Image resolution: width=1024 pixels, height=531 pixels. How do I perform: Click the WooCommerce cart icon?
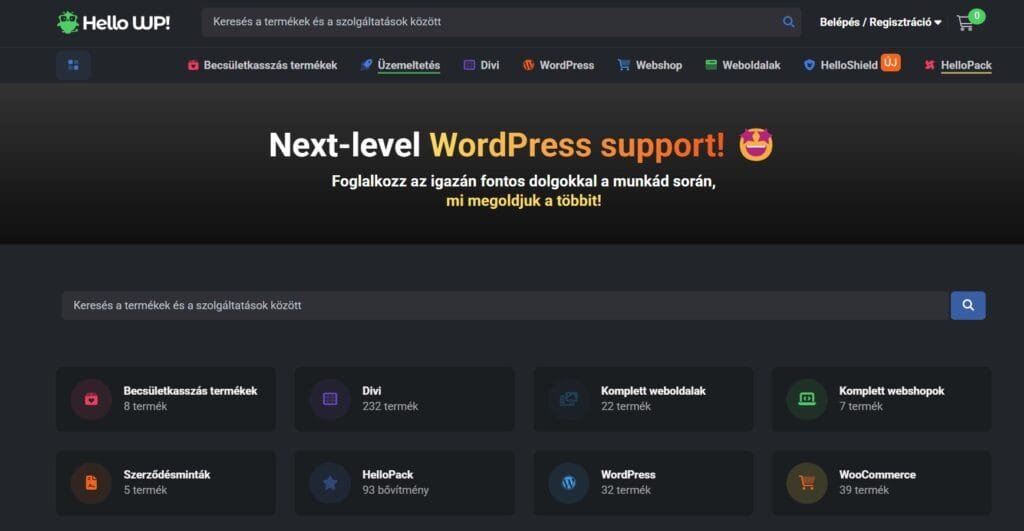pos(807,483)
